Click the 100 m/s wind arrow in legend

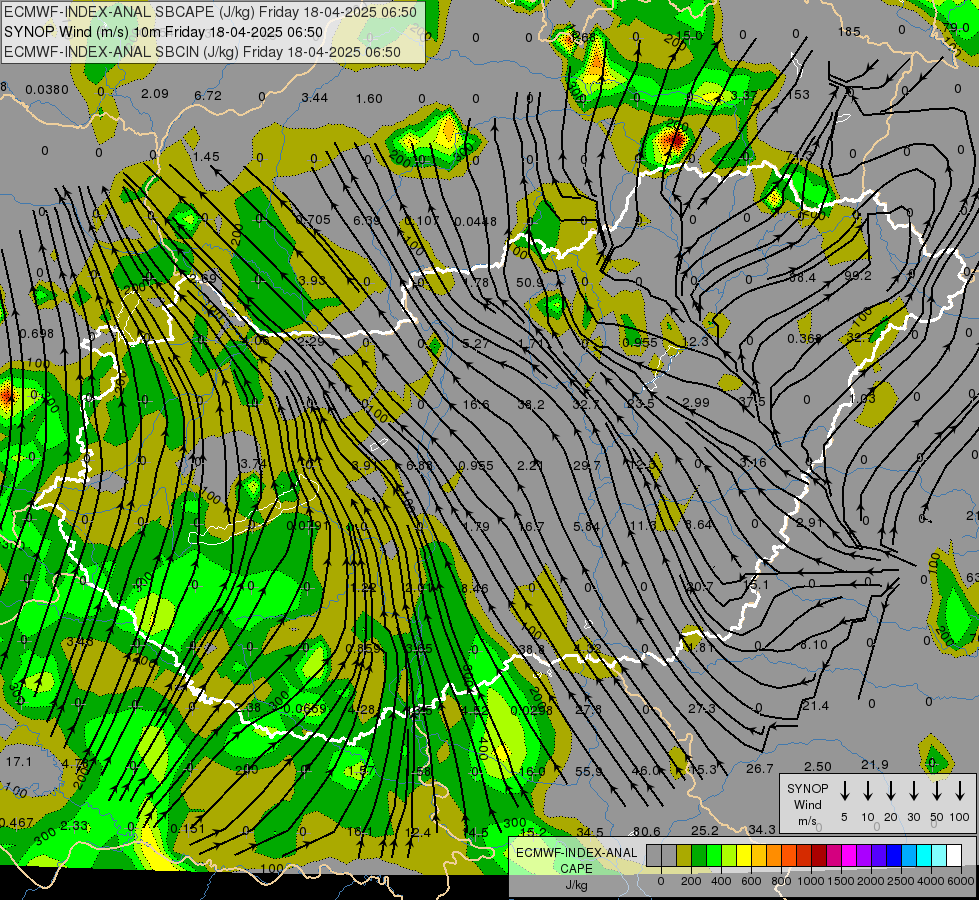(x=960, y=791)
